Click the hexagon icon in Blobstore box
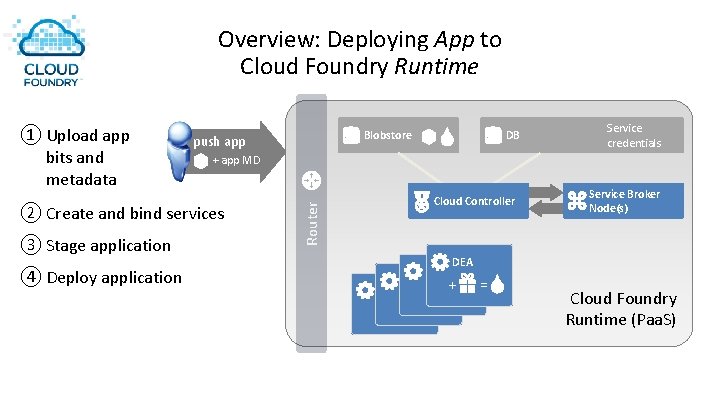The height and width of the screenshot is (405, 720). tap(428, 136)
